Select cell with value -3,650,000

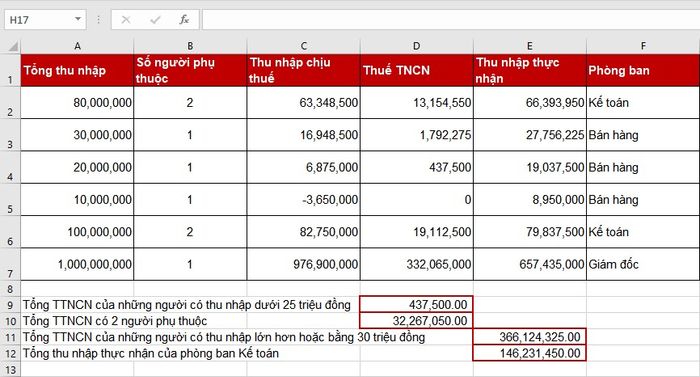[304, 200]
